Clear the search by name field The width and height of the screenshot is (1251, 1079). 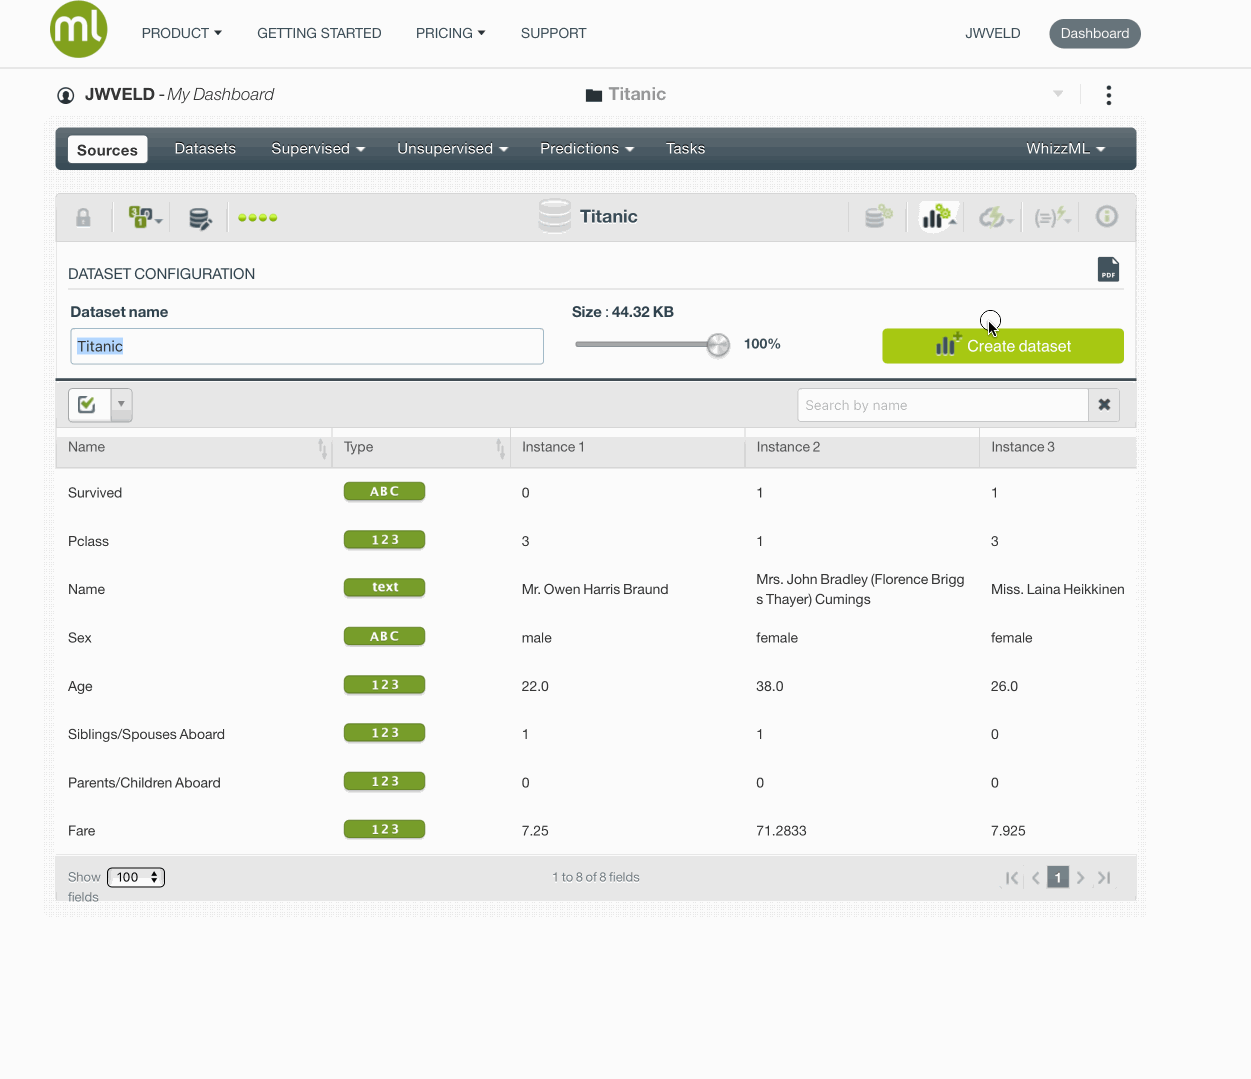point(1104,405)
